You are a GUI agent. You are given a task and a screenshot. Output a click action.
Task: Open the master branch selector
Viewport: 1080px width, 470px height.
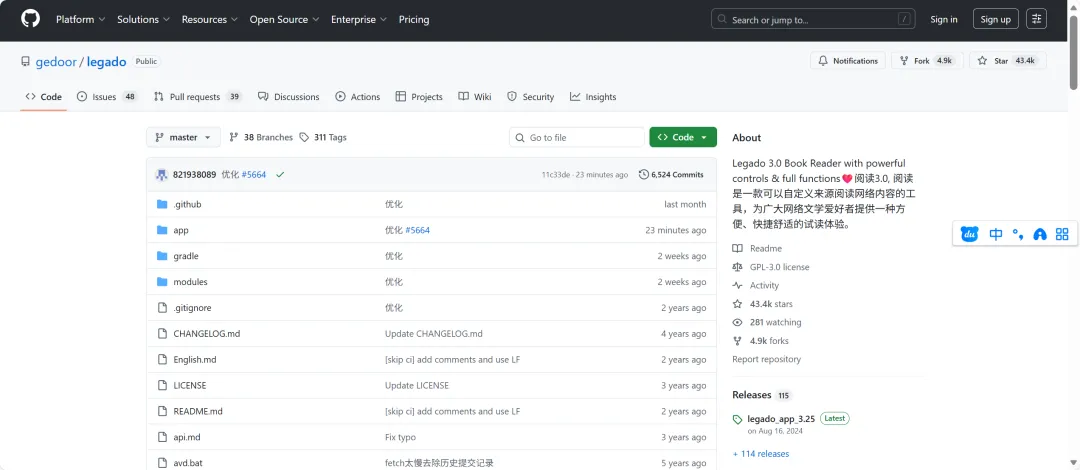[x=183, y=137]
